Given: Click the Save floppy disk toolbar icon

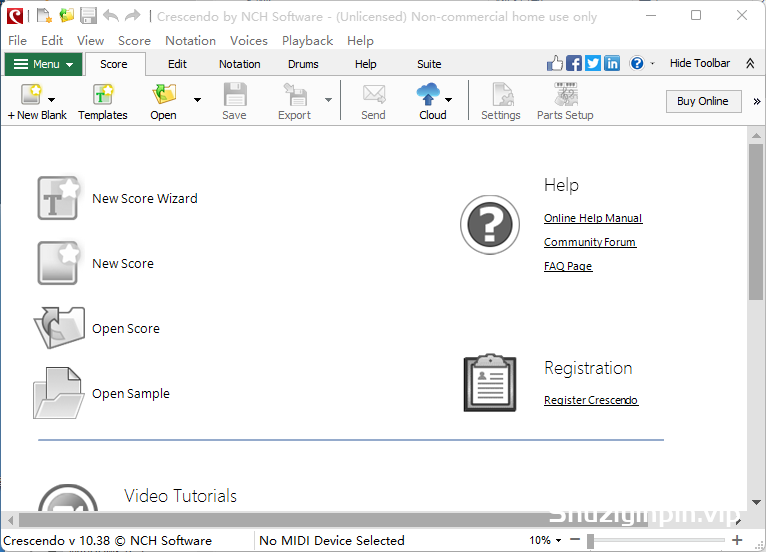Looking at the screenshot, I should click(x=234, y=94).
